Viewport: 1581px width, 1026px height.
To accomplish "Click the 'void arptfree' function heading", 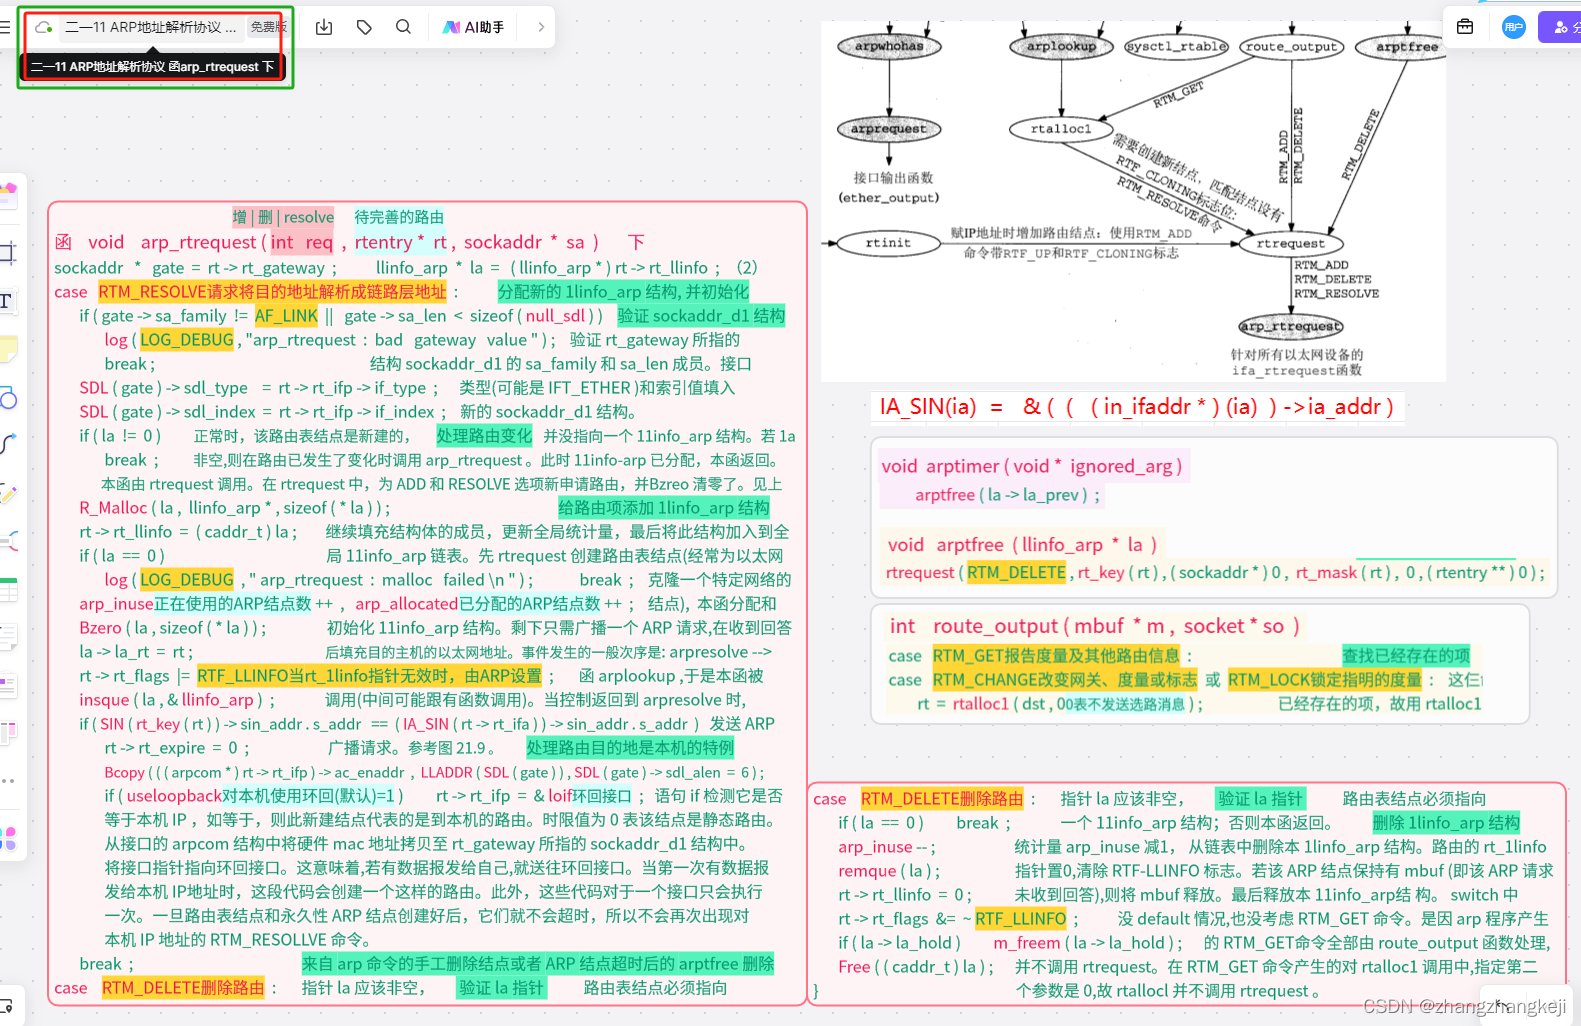I will point(1022,545).
